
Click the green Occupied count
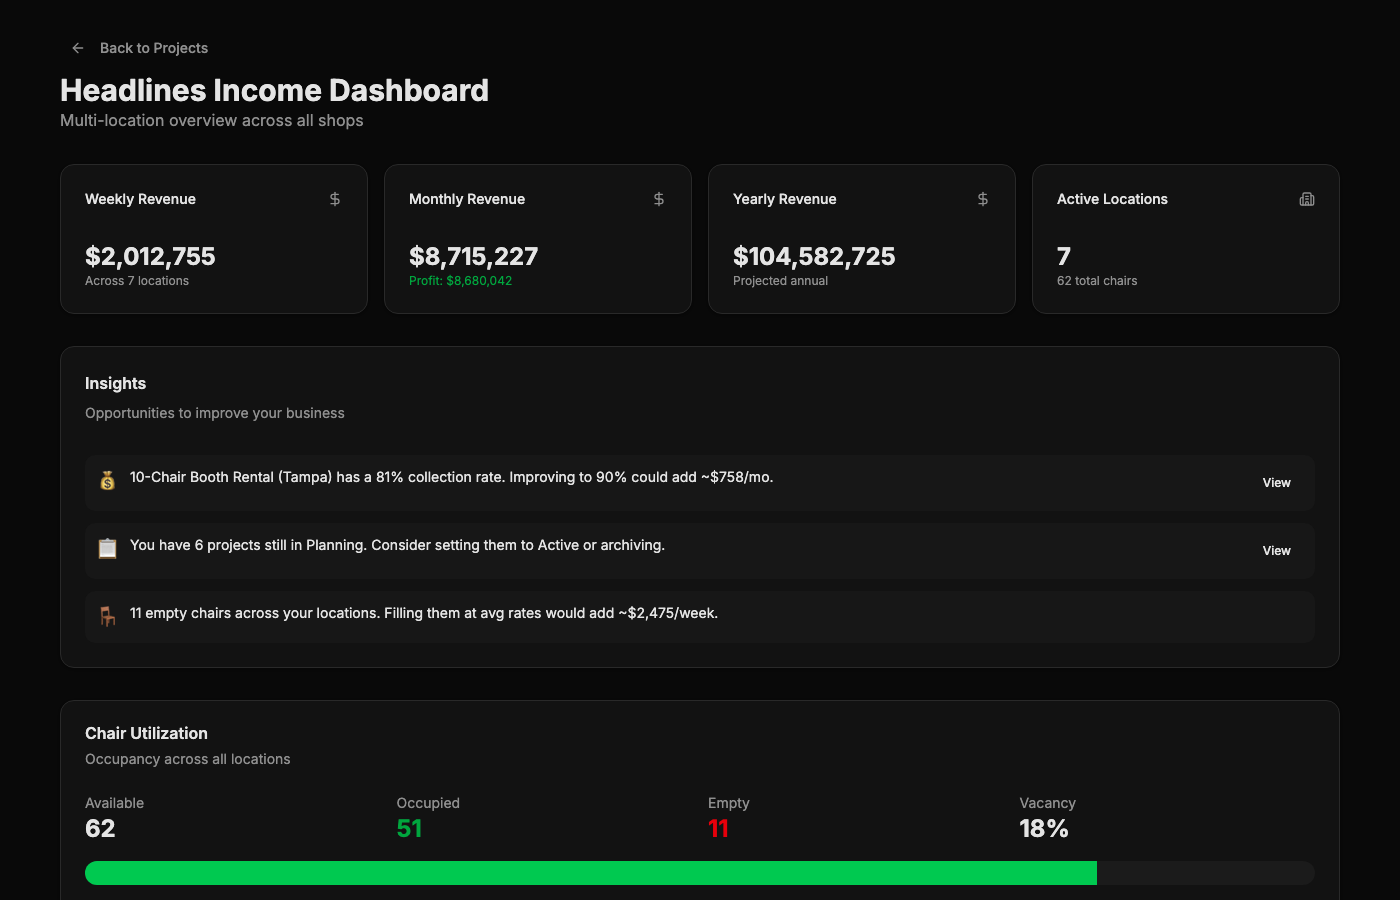coord(409,829)
